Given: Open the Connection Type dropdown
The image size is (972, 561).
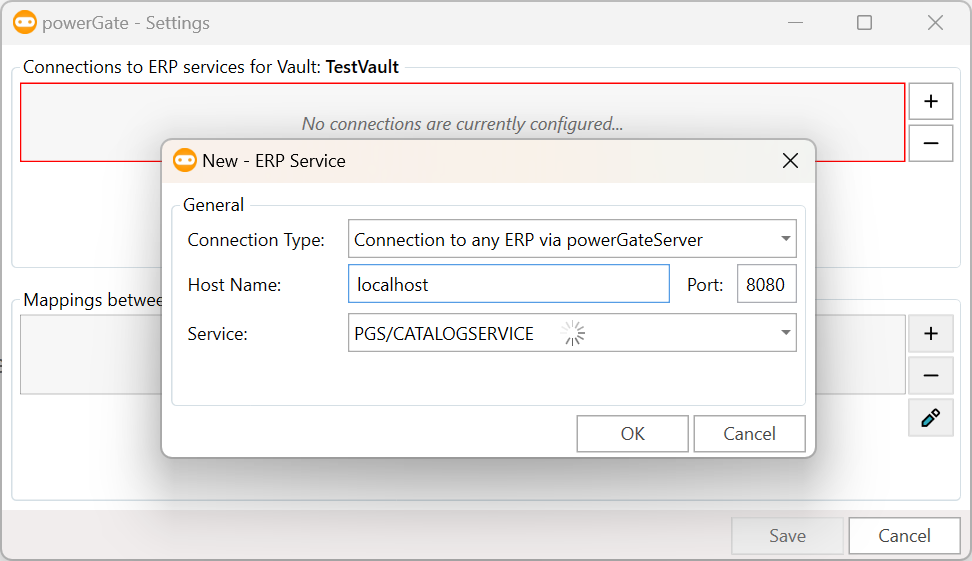Looking at the screenshot, I should point(572,239).
